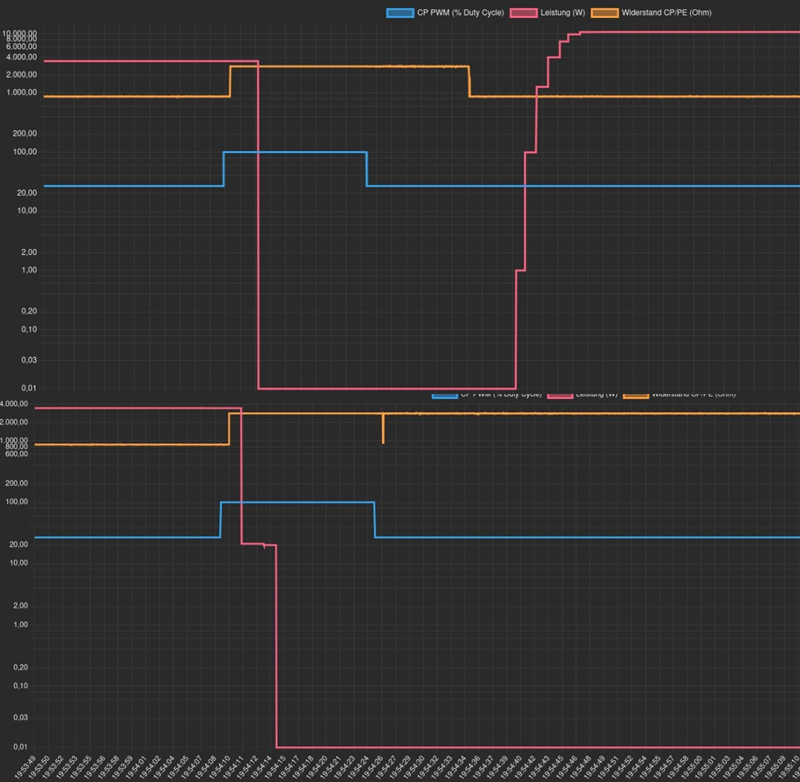
Task: Click pink Leistung legend swatch in top chart
Action: click(524, 13)
